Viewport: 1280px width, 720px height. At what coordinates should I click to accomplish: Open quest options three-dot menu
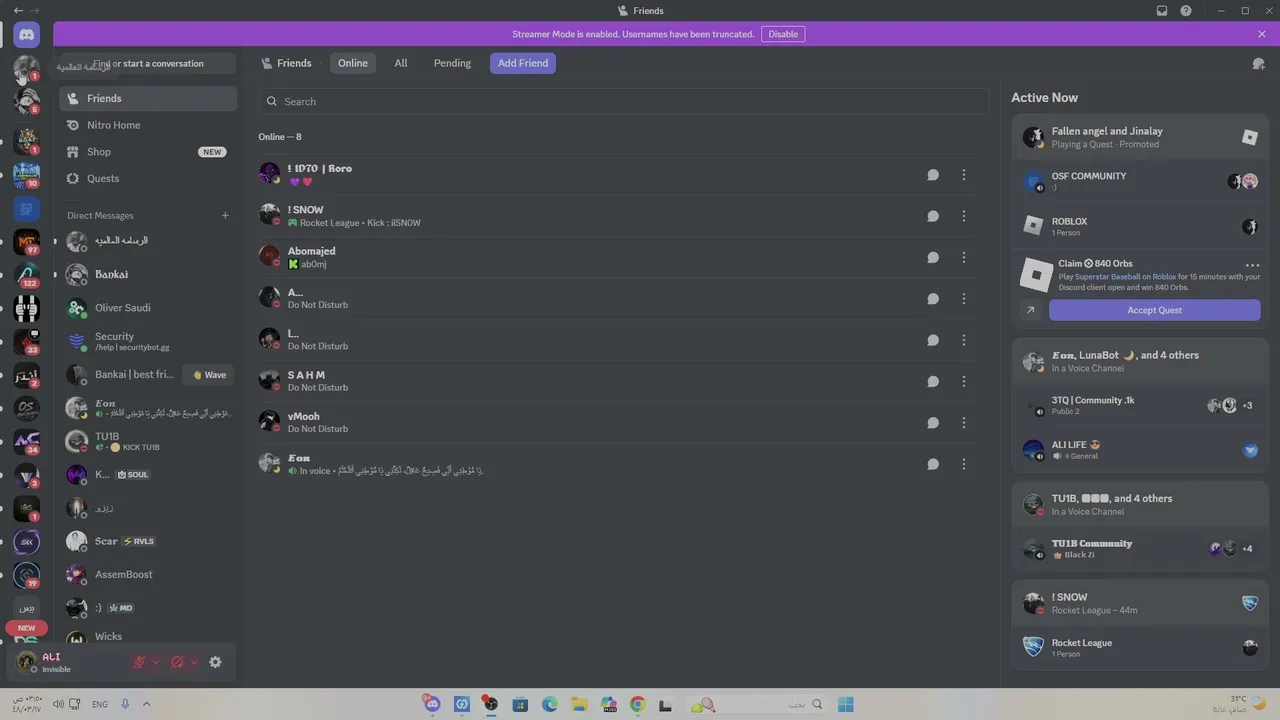(x=1252, y=265)
